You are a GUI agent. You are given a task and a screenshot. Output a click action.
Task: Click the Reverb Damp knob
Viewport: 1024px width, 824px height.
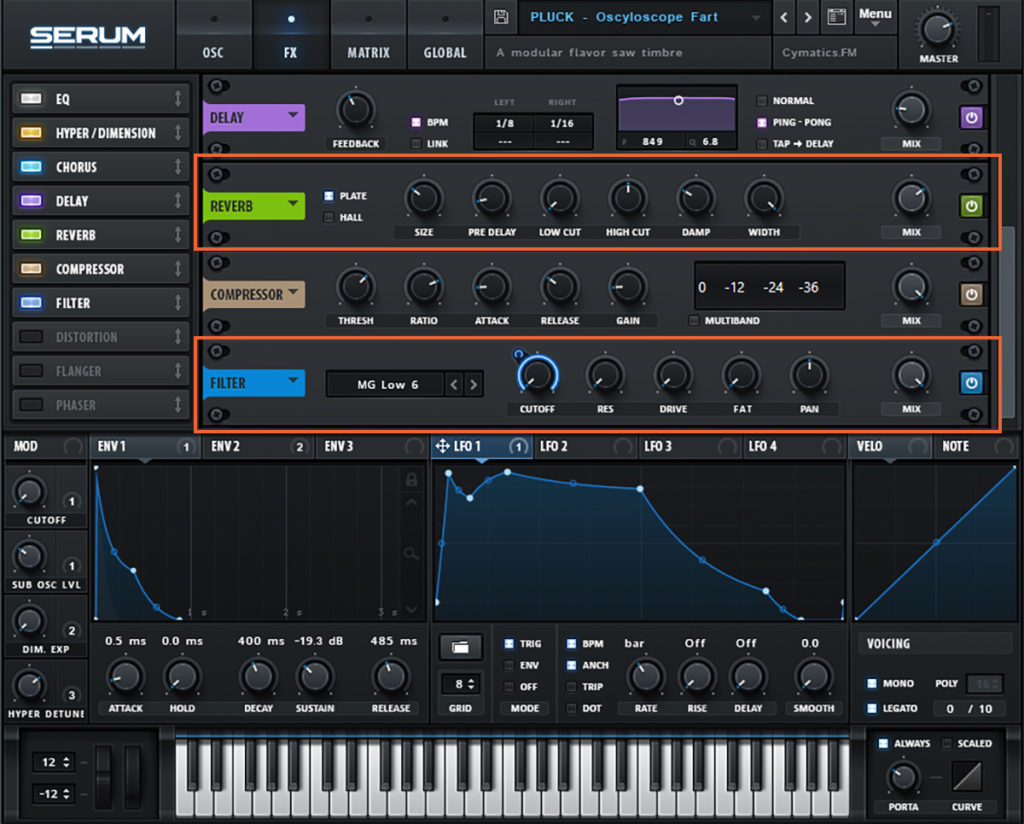(x=696, y=199)
